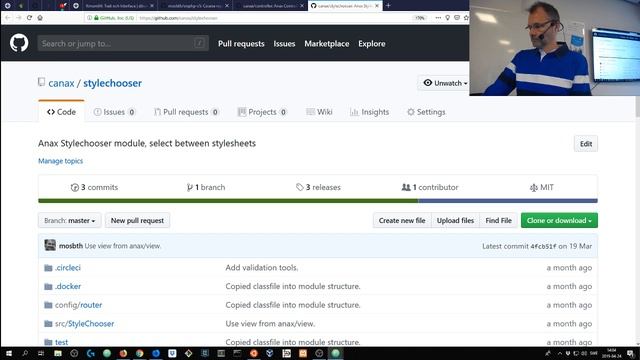Open the Insights tab

(369, 112)
